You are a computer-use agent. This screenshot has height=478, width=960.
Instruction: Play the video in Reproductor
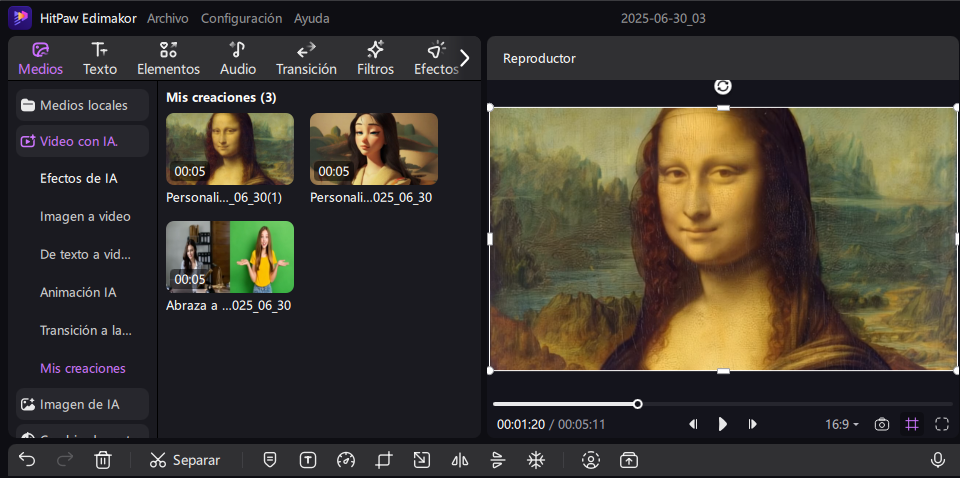722,424
